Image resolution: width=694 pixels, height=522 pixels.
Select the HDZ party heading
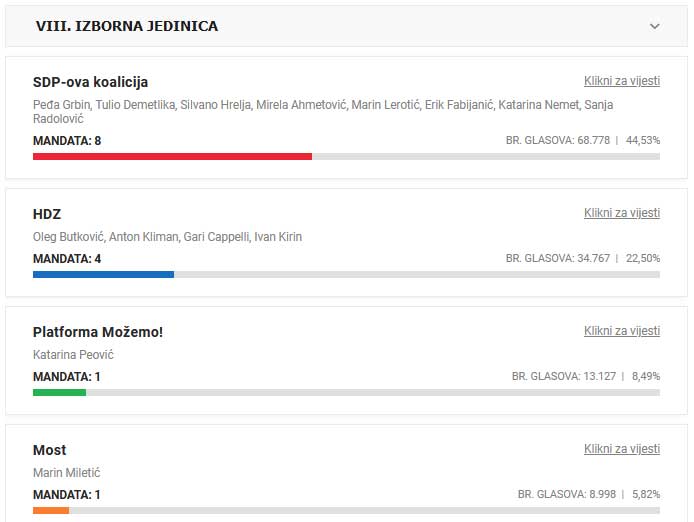click(x=47, y=214)
